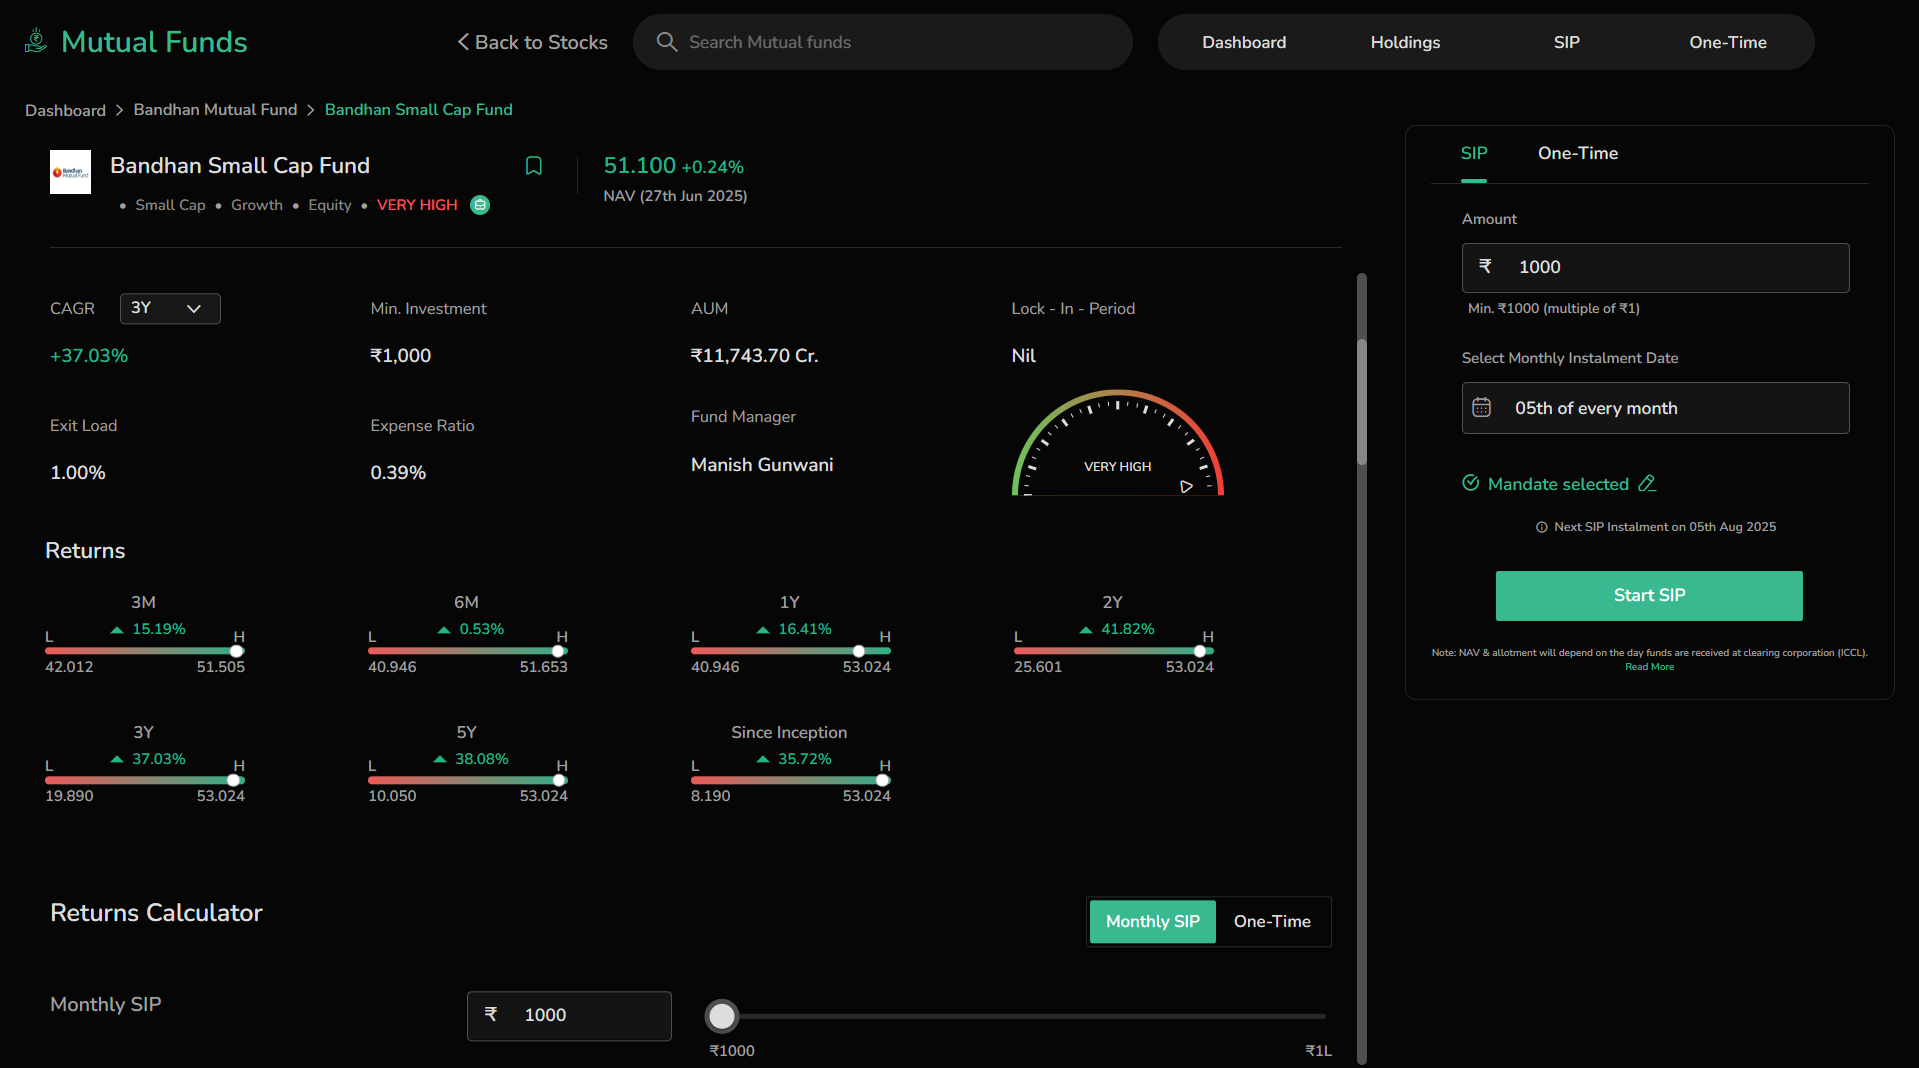Click the Mandate selected check icon
Image resolution: width=1919 pixels, height=1068 pixels.
pos(1470,483)
